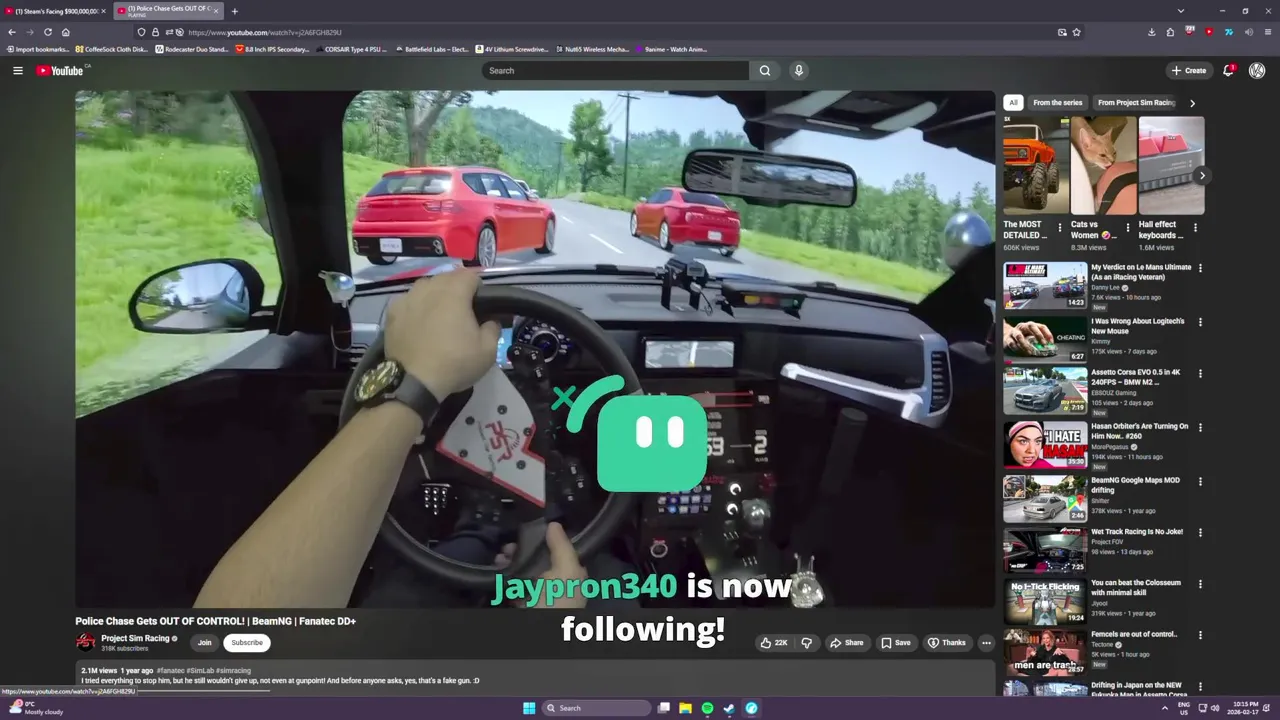1280x720 pixels.
Task: Click the browser URL address bar
Action: pyautogui.click(x=610, y=32)
